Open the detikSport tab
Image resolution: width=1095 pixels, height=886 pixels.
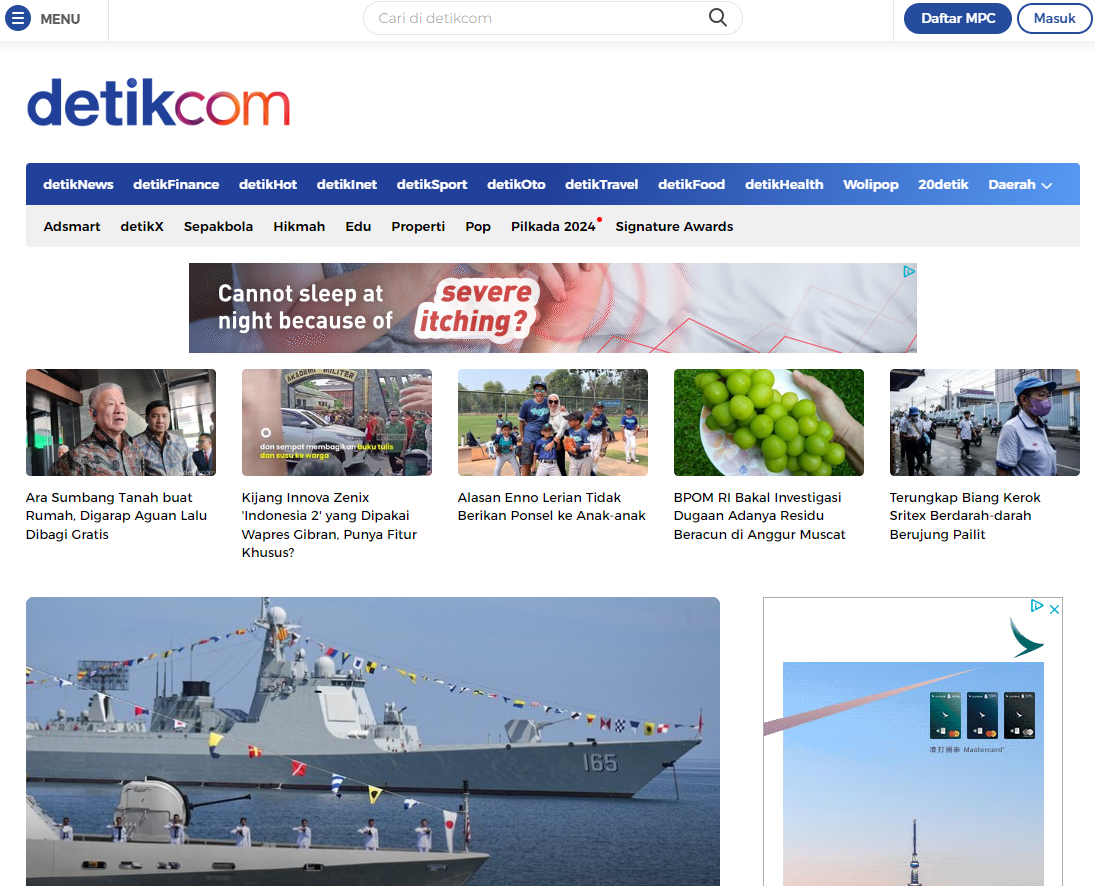click(432, 184)
